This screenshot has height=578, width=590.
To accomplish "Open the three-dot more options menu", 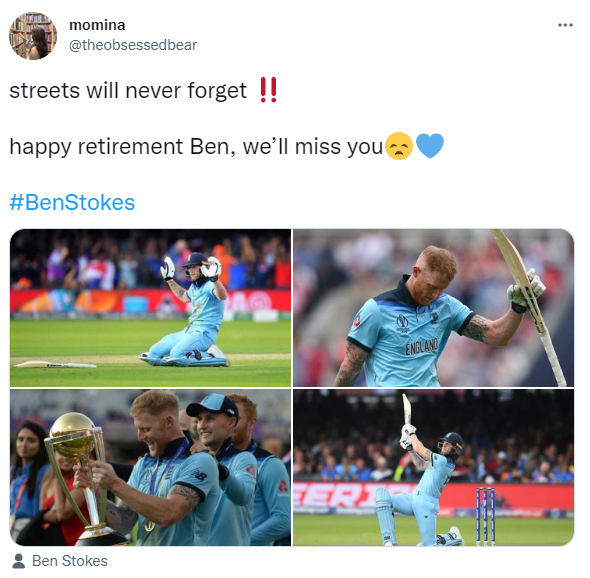I will pos(565,25).
